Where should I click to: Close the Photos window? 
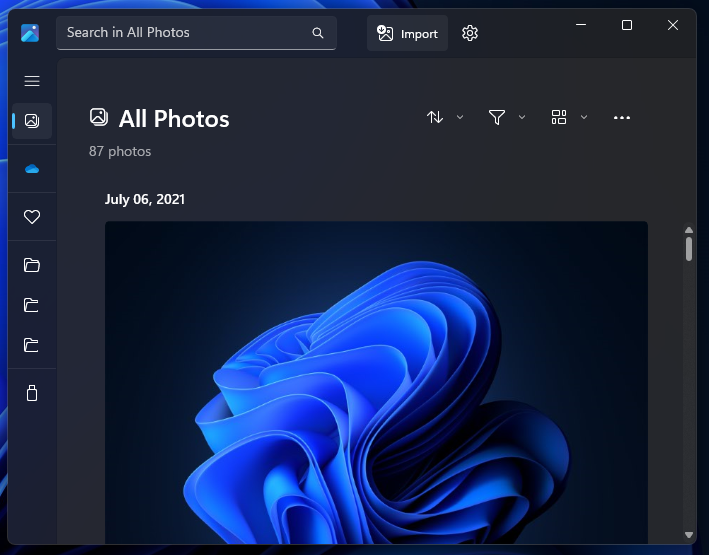(673, 25)
